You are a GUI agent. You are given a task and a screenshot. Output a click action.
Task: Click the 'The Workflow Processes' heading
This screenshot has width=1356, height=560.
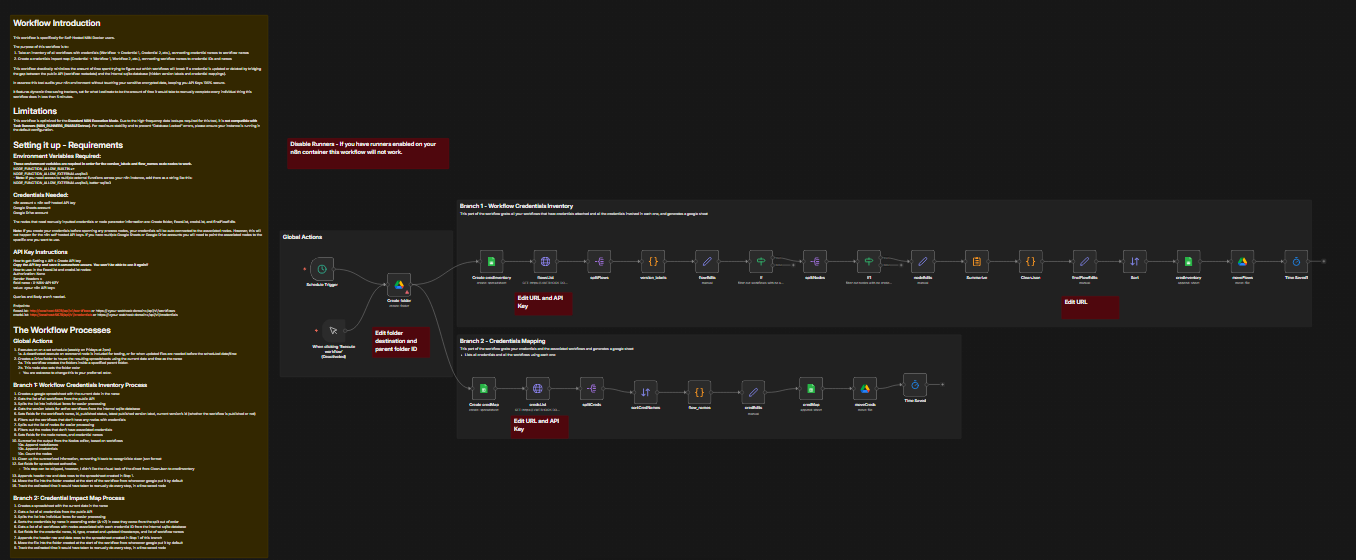point(61,329)
